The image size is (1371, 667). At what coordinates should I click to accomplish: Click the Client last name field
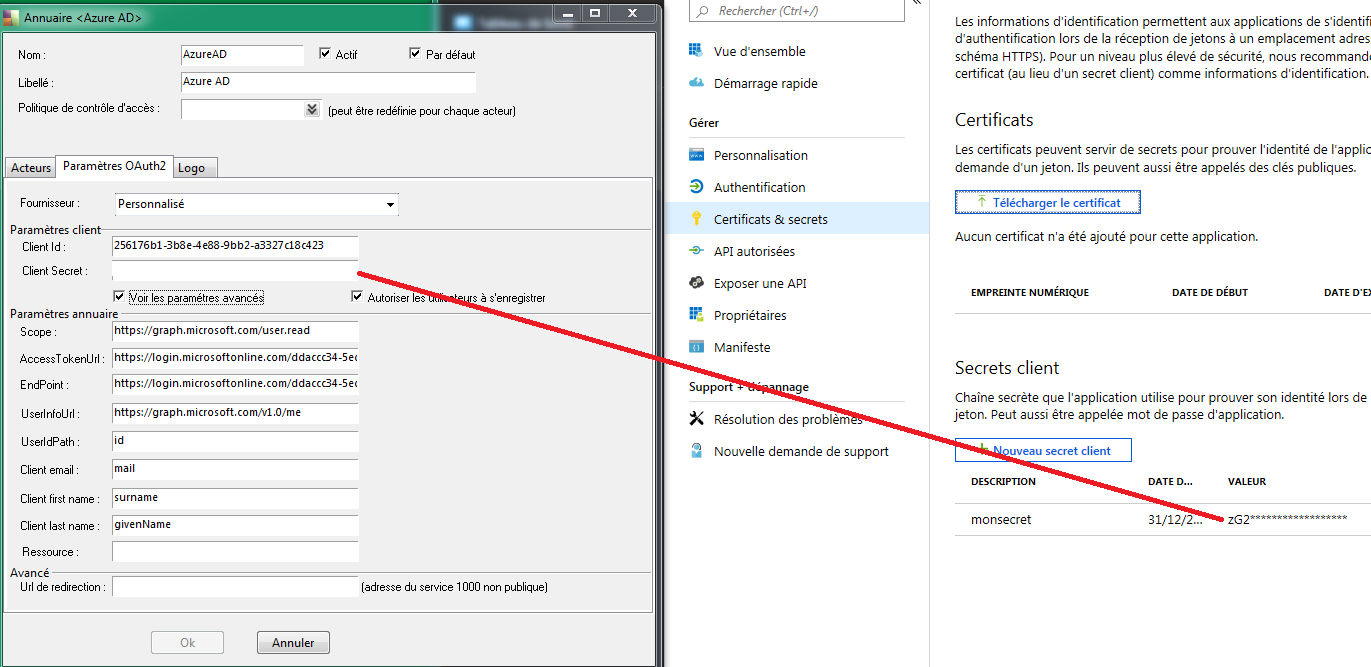click(x=235, y=525)
